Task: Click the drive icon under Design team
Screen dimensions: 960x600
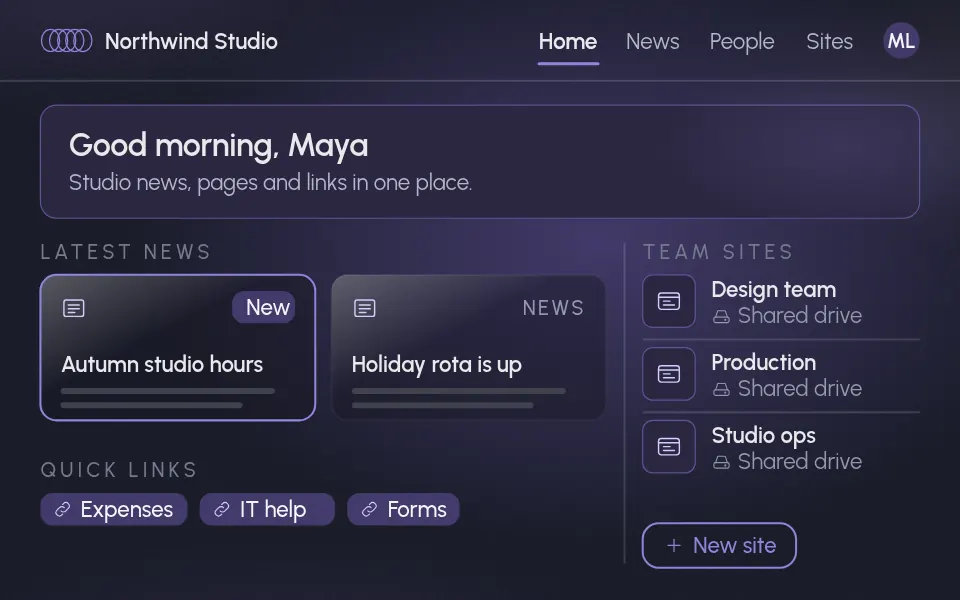Action: [x=721, y=317]
